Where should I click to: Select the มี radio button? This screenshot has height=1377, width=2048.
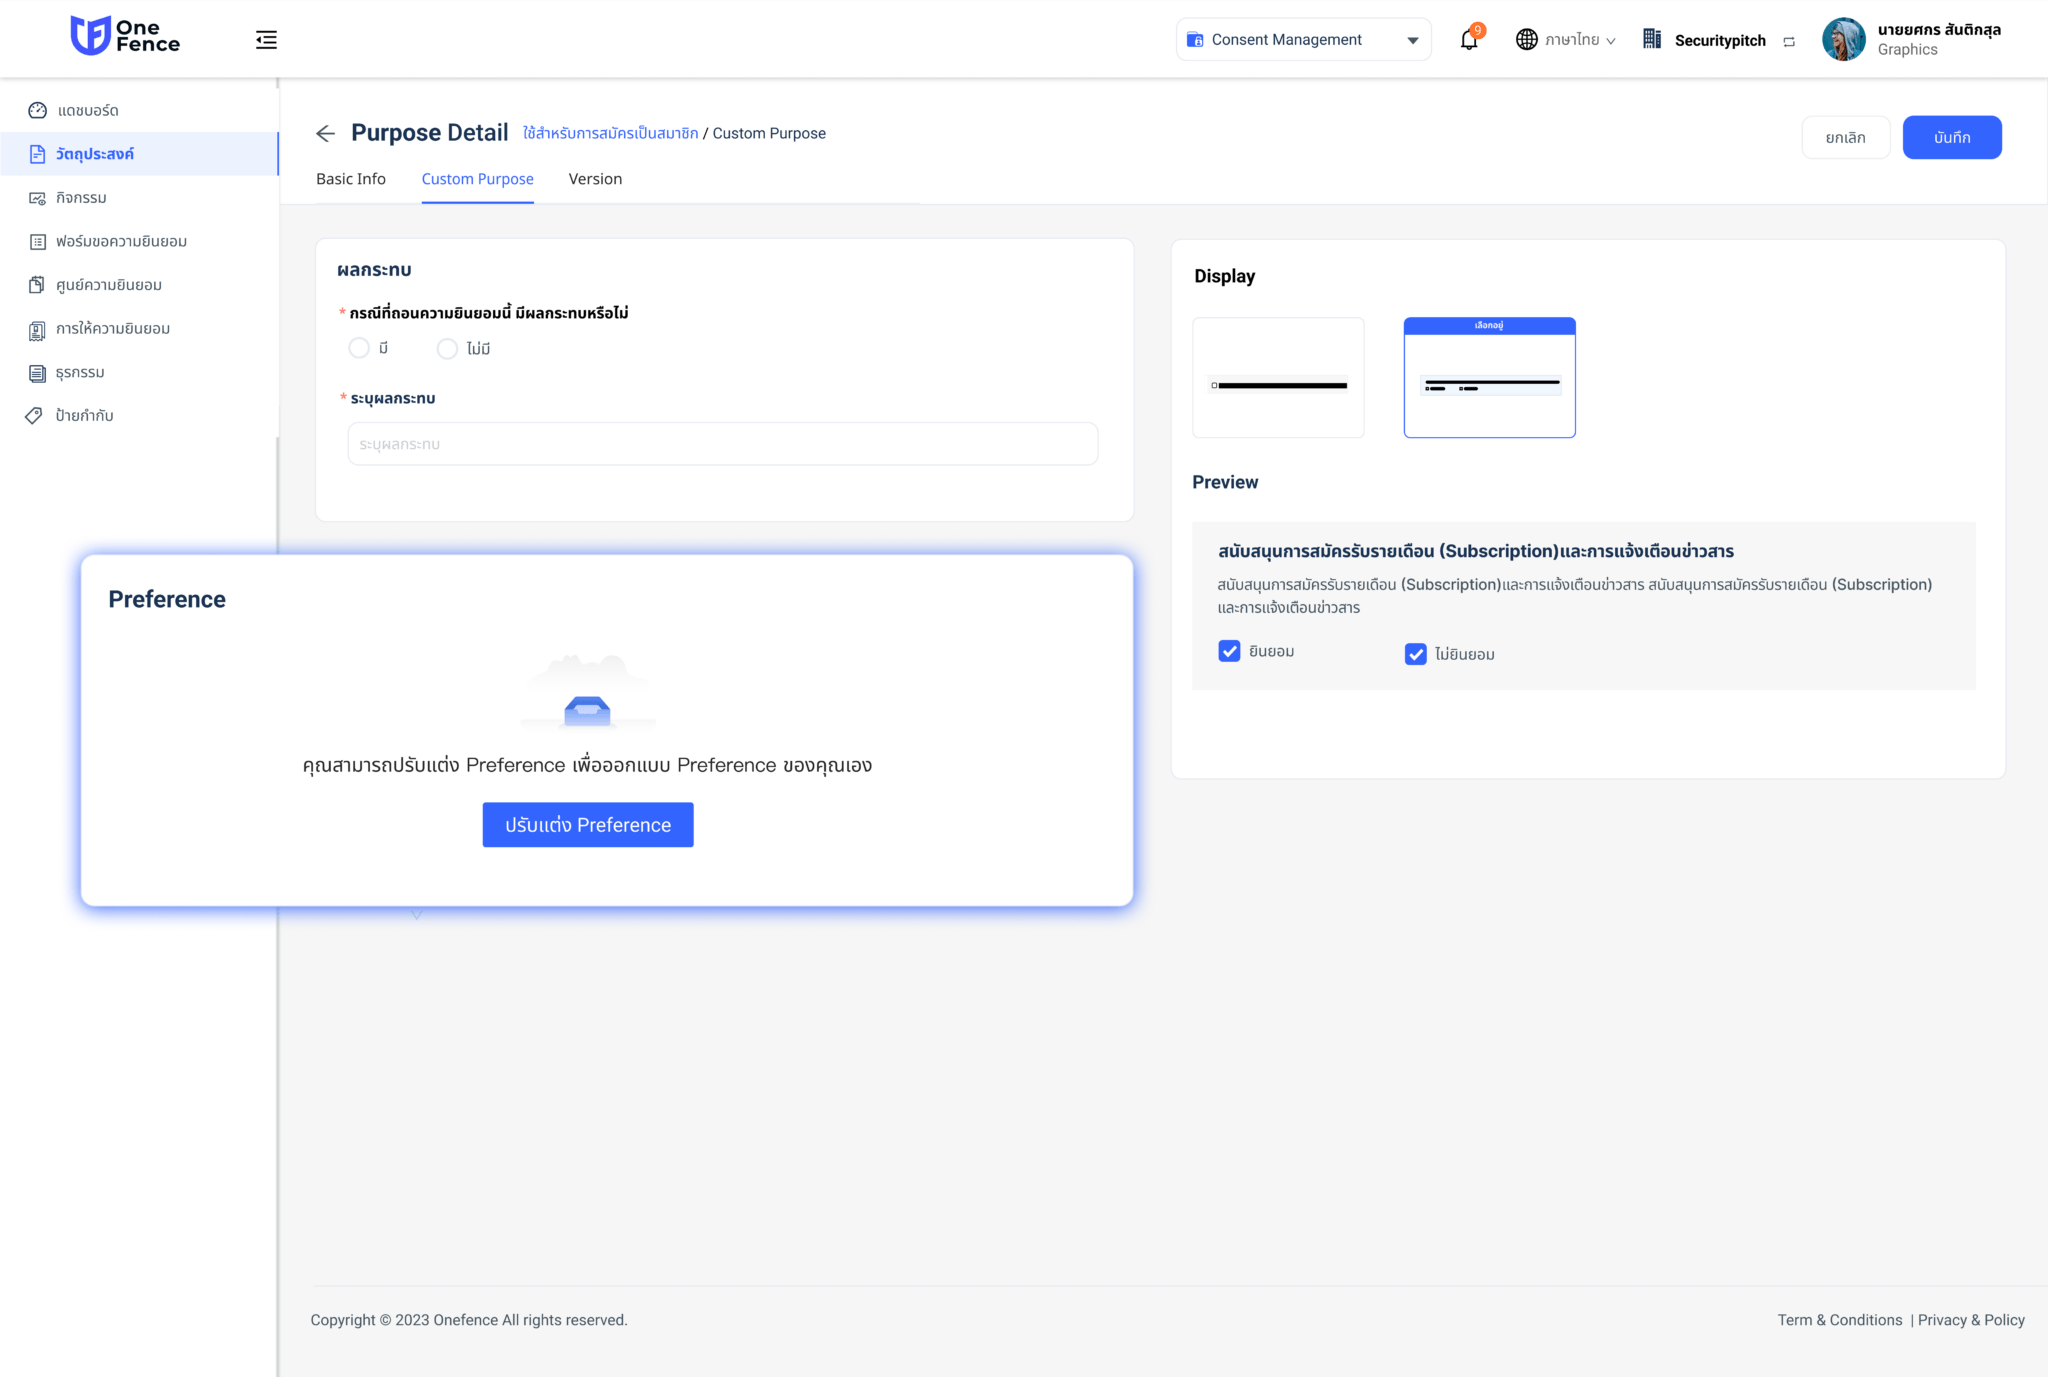359,348
